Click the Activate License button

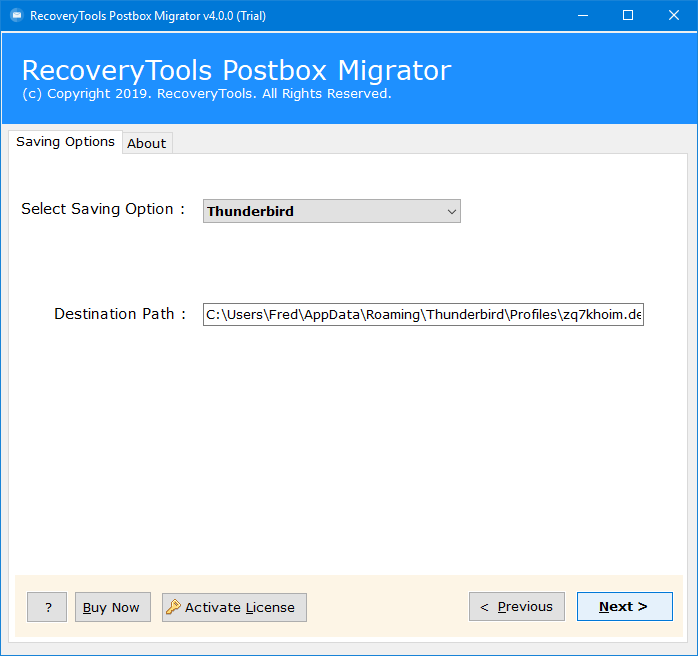click(x=234, y=607)
